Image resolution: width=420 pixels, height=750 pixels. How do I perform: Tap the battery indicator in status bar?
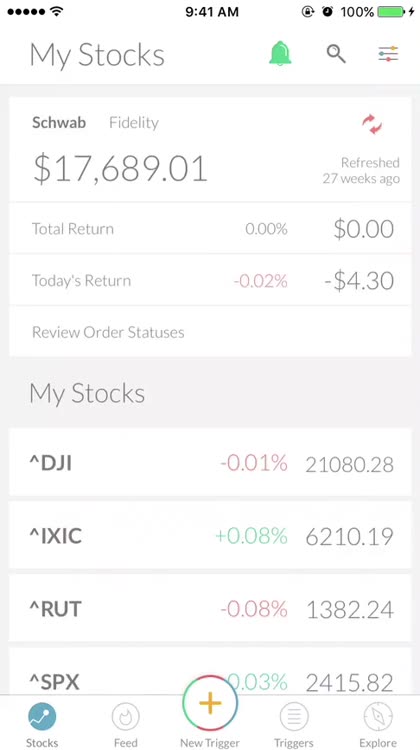(x=392, y=12)
